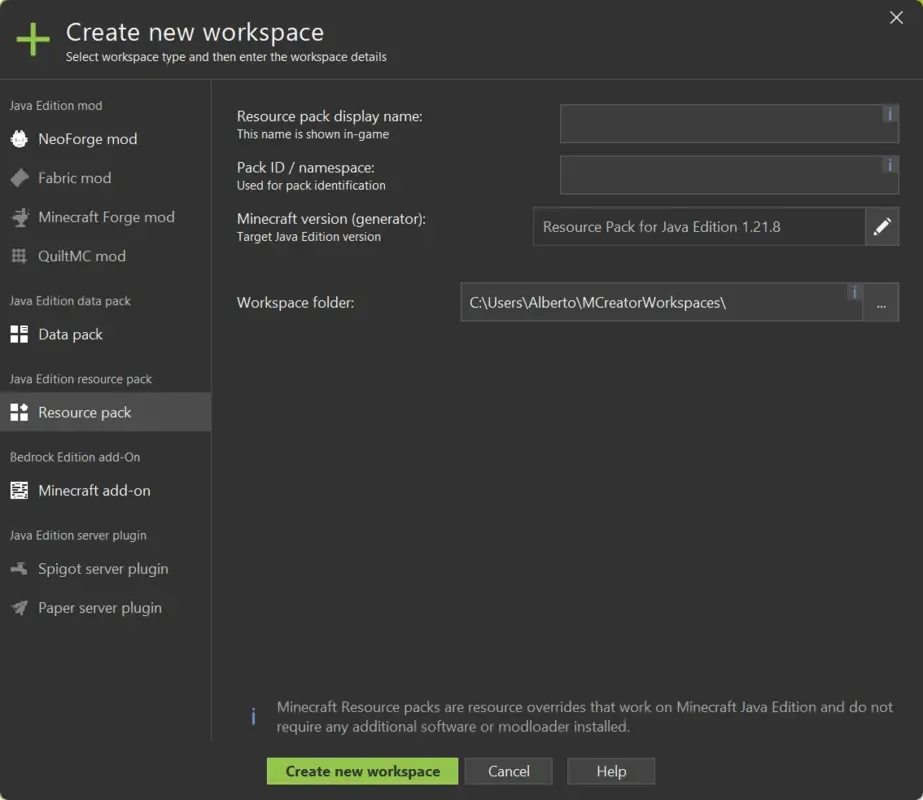
Task: Open the Minecraft version editor with pencil icon
Action: [x=883, y=227]
